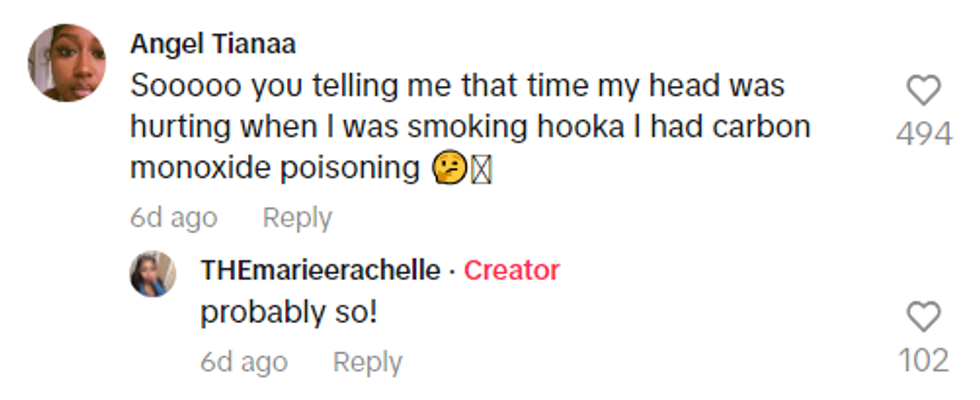Open the THEmarieerachelle username link
Screen dimensions: 980x400
coord(320,270)
